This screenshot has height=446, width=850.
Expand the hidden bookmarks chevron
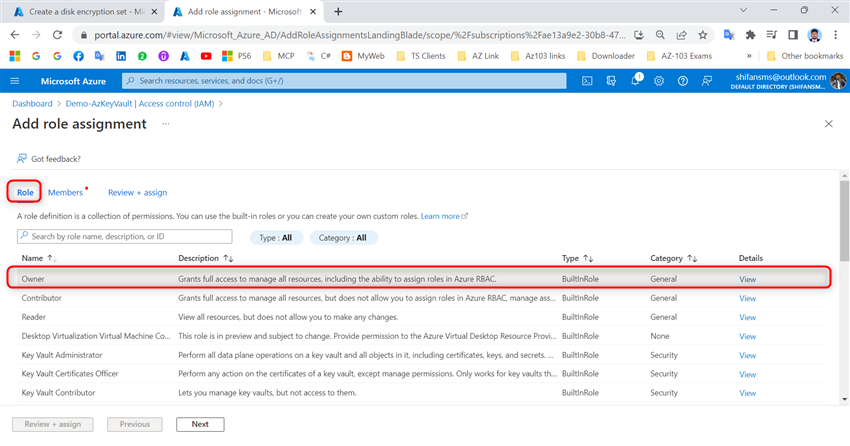tap(749, 56)
